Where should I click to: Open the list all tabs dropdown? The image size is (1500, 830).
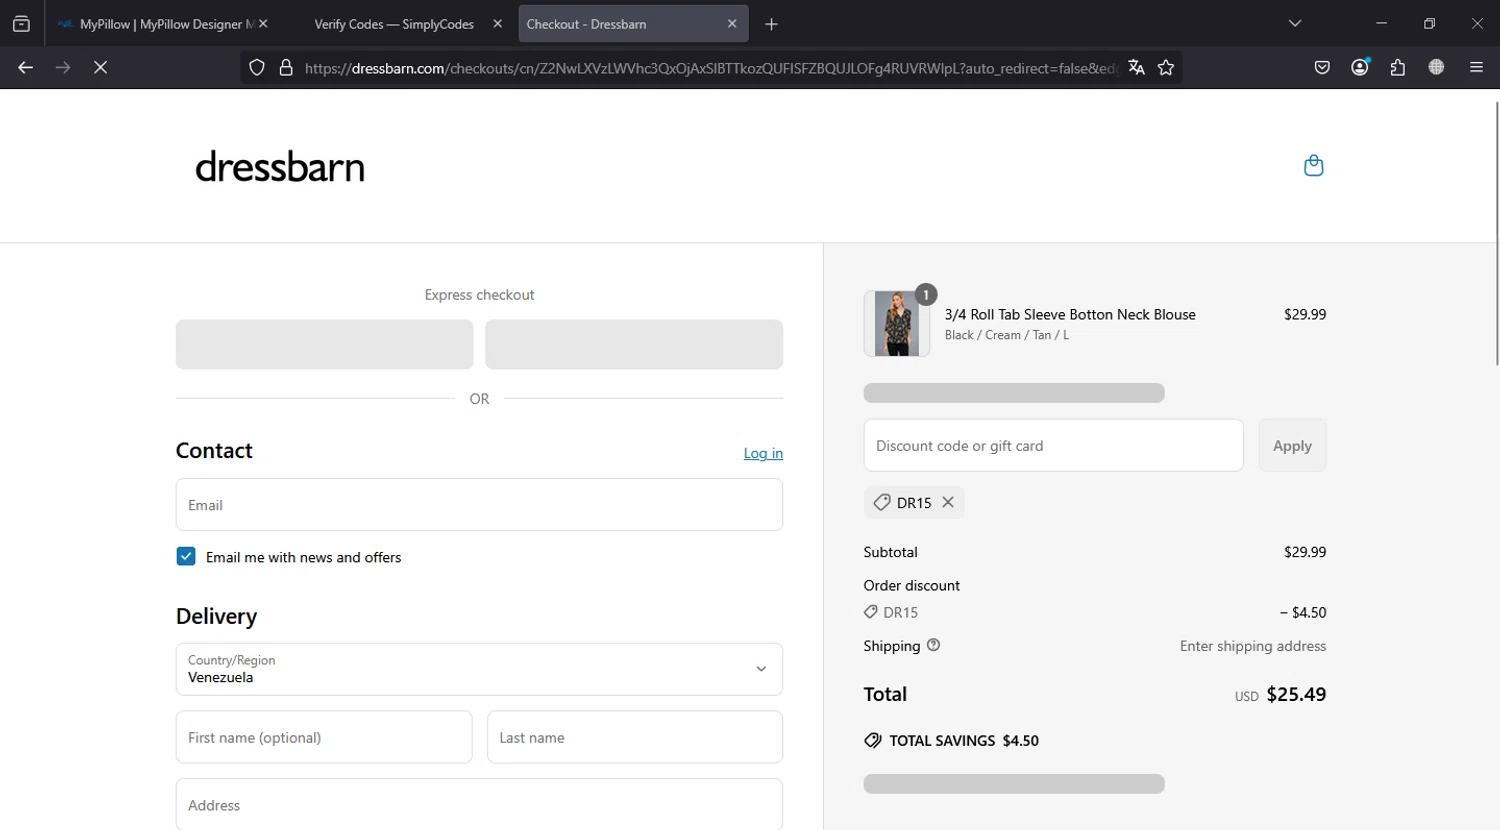click(x=1295, y=23)
